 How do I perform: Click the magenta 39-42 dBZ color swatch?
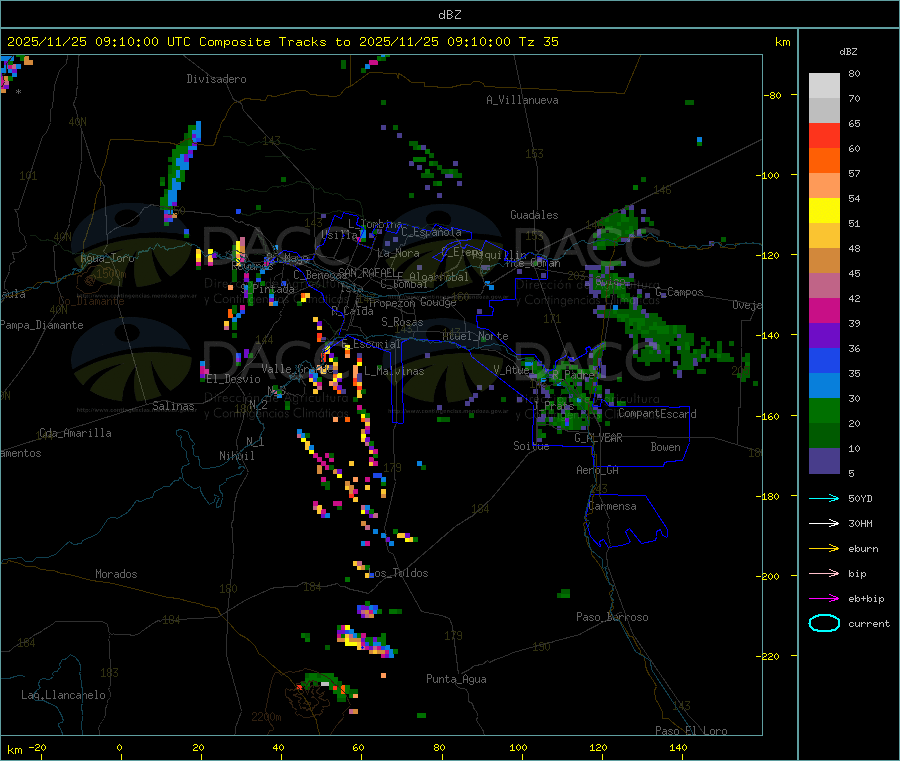pos(824,310)
